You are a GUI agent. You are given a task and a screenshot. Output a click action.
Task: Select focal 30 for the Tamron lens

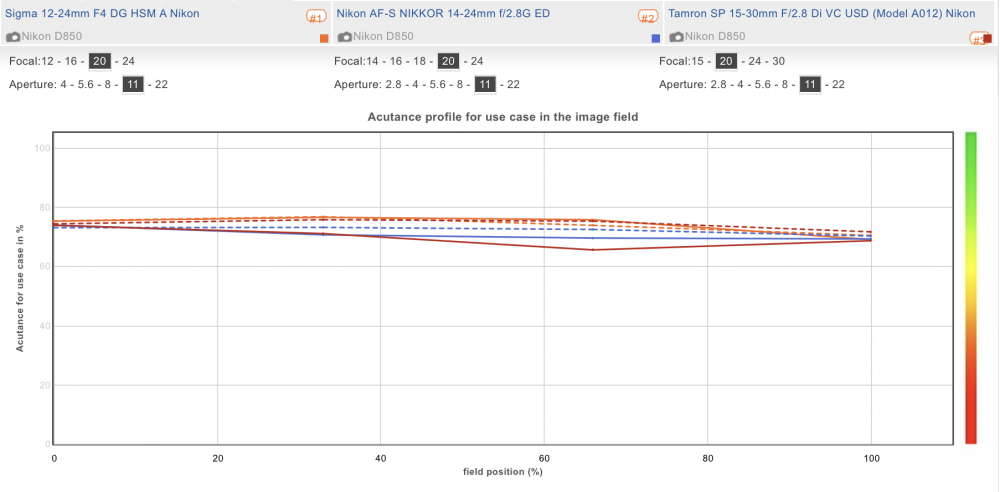click(x=778, y=62)
